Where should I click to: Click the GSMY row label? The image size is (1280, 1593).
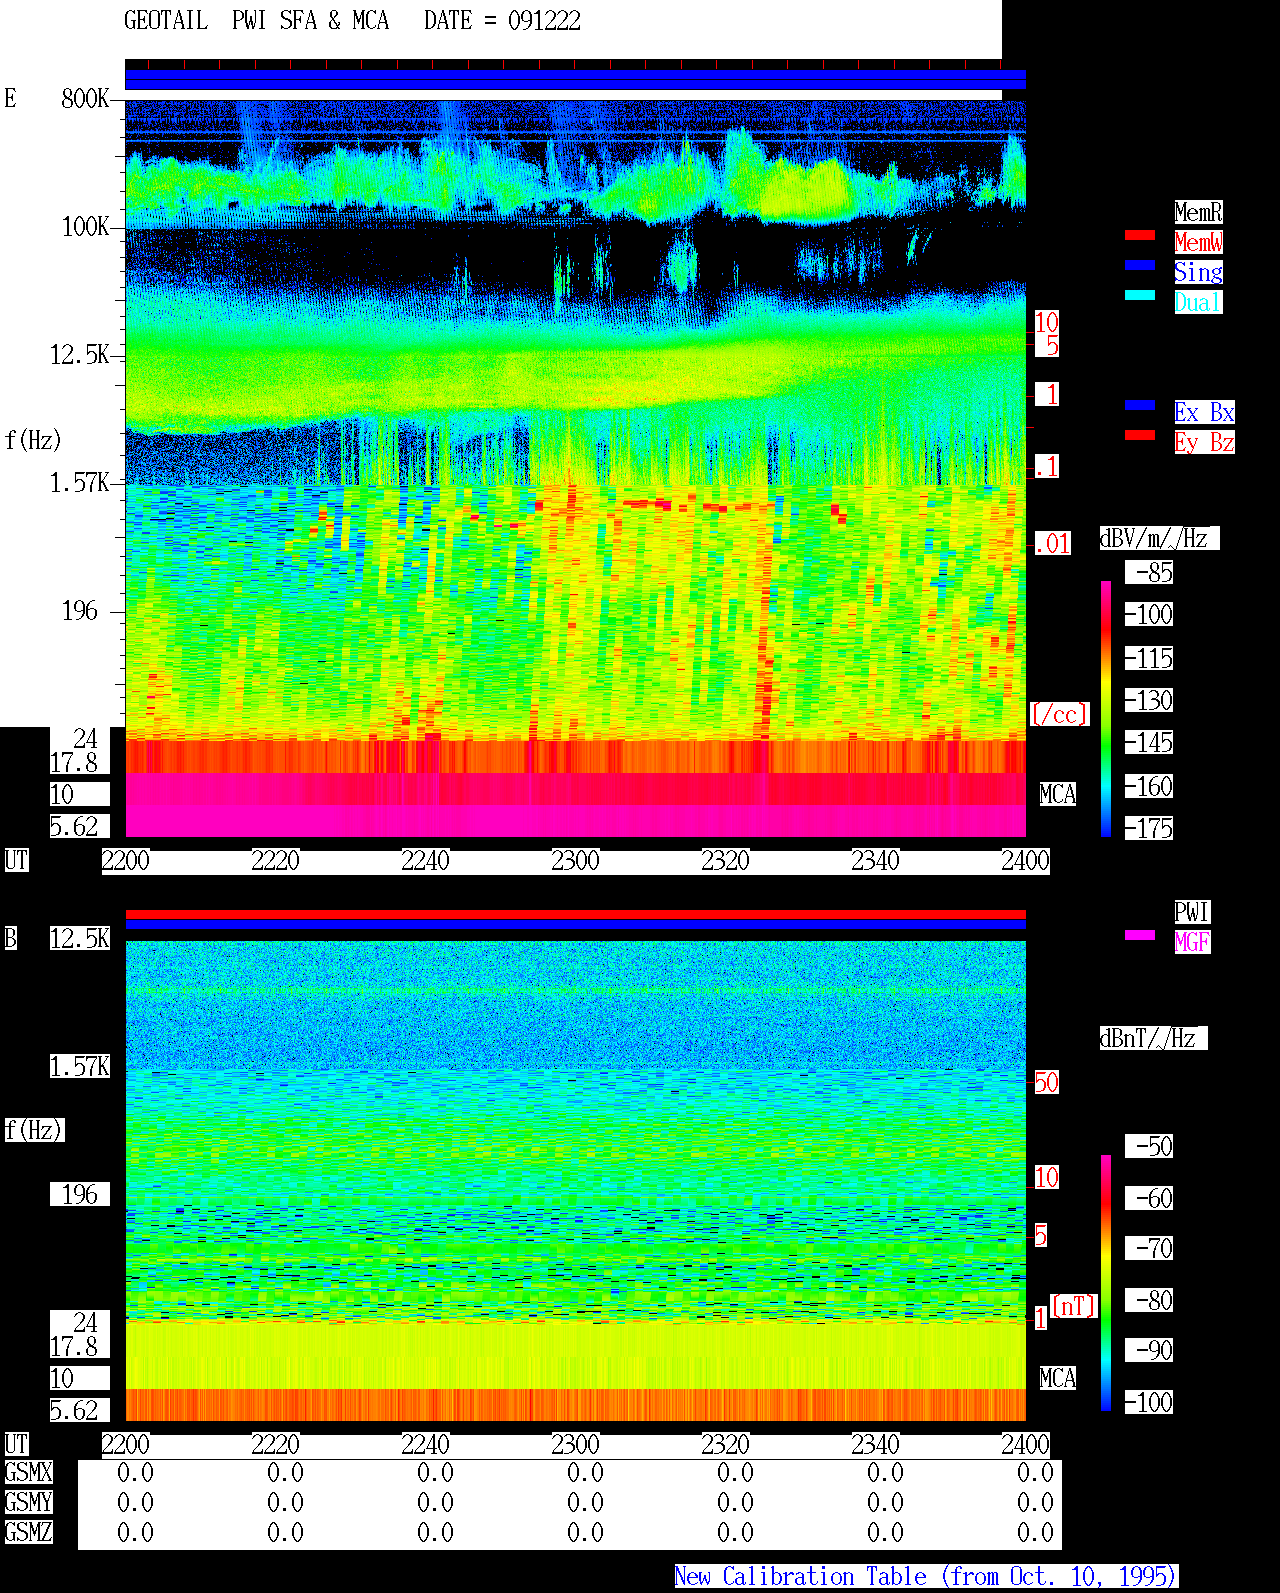click(x=28, y=1503)
